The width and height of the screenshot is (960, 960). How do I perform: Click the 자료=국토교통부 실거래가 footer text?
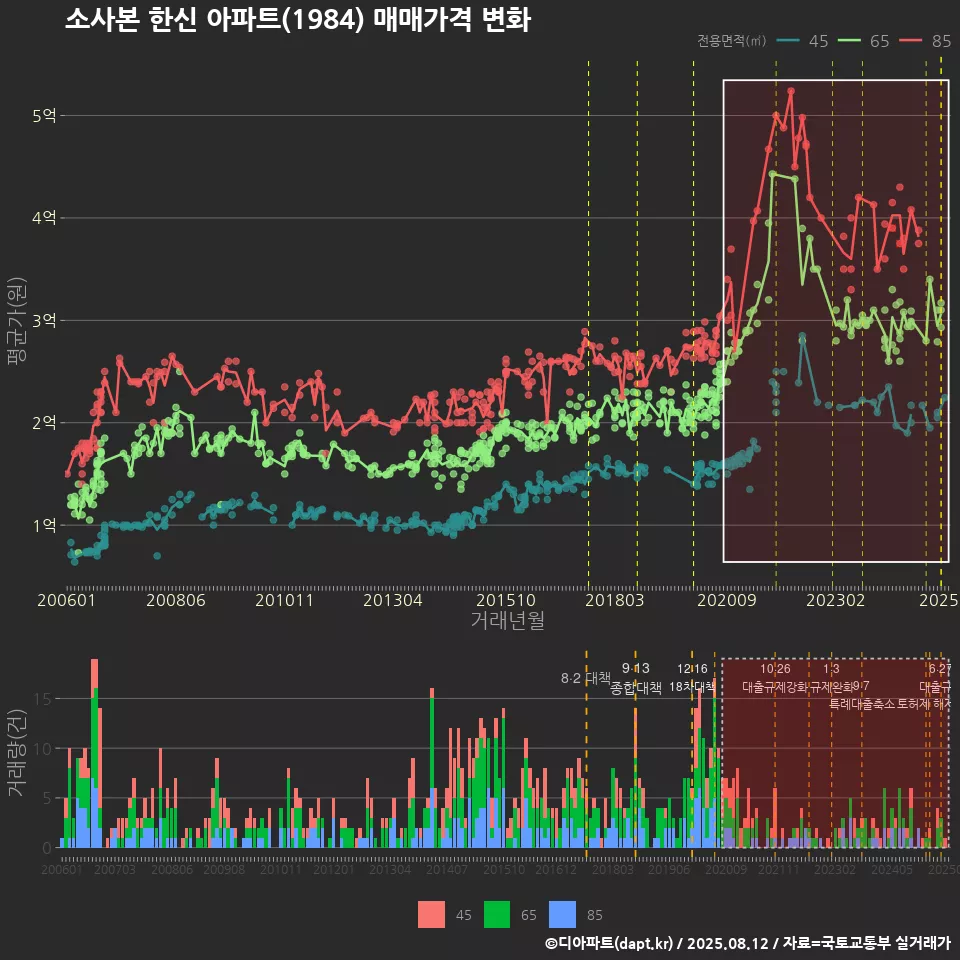tap(866, 943)
